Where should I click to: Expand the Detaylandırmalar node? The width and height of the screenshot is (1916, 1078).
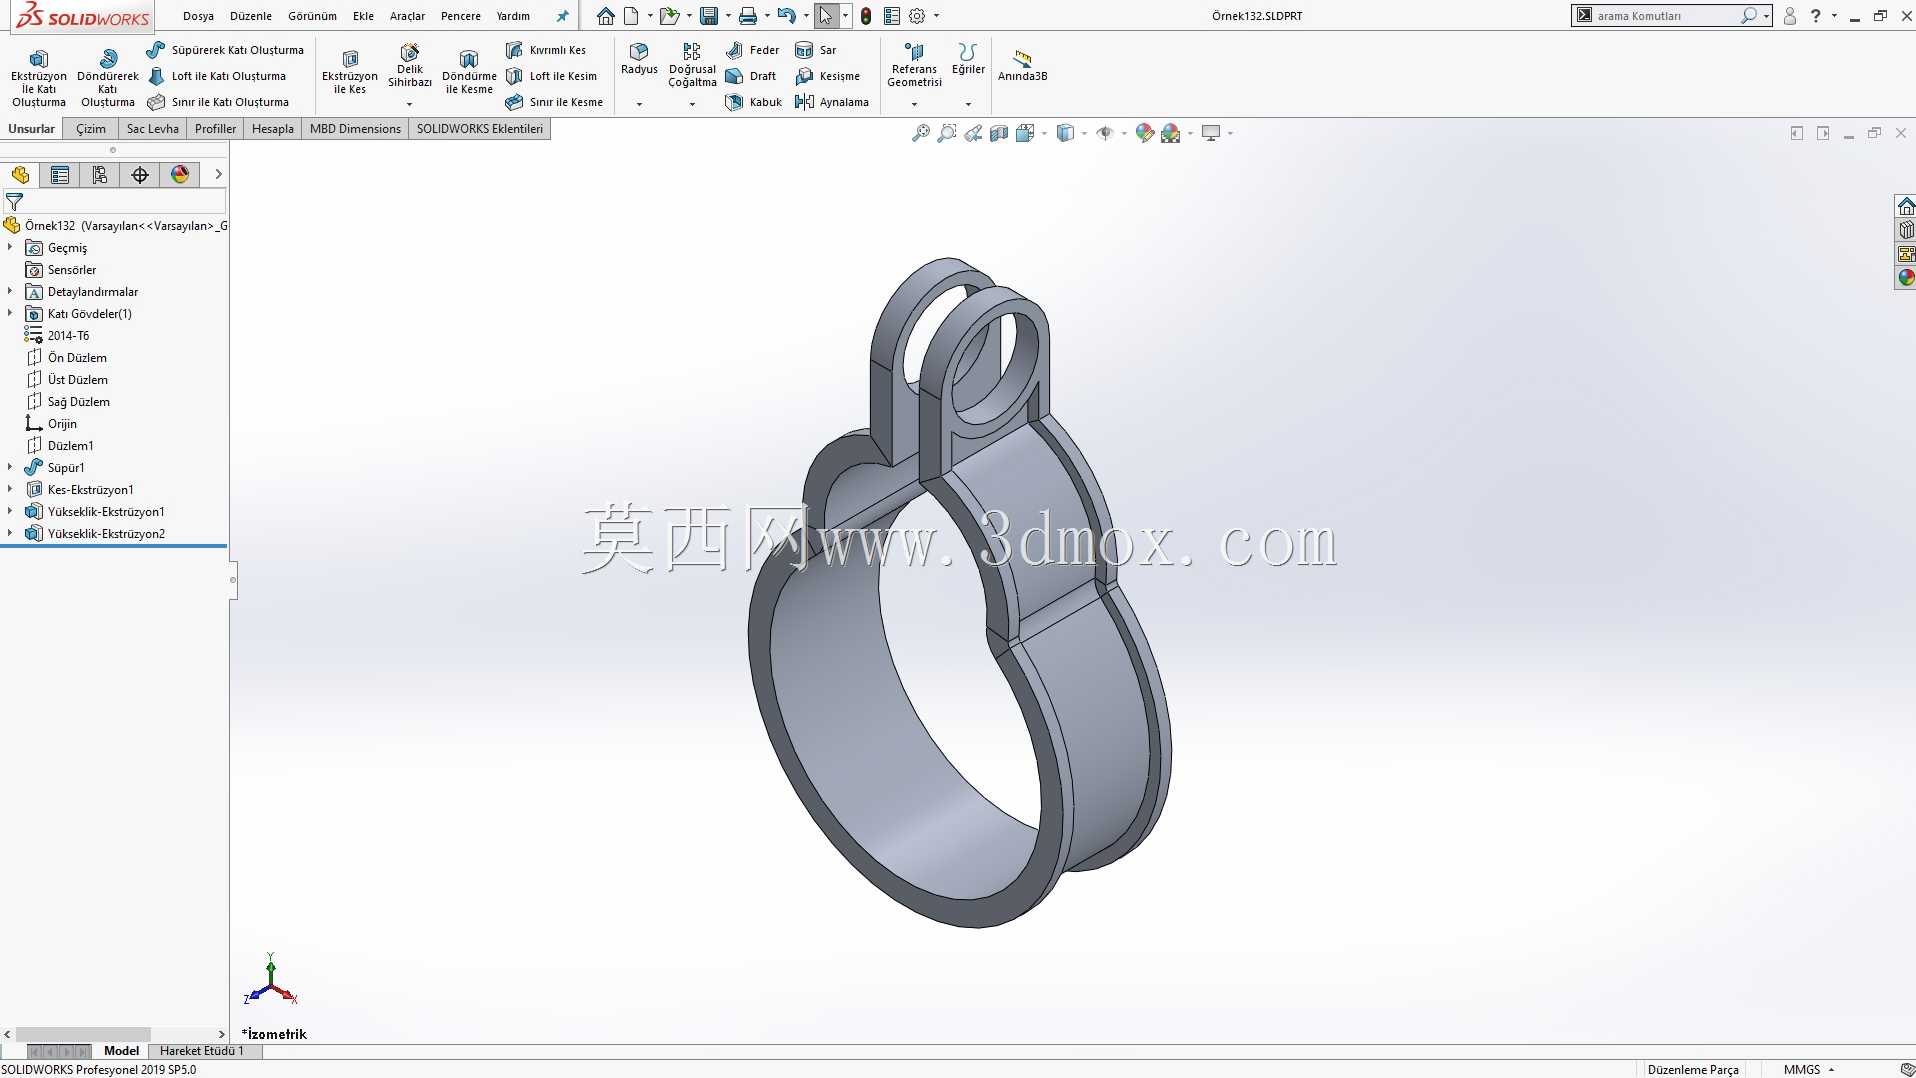coord(10,291)
